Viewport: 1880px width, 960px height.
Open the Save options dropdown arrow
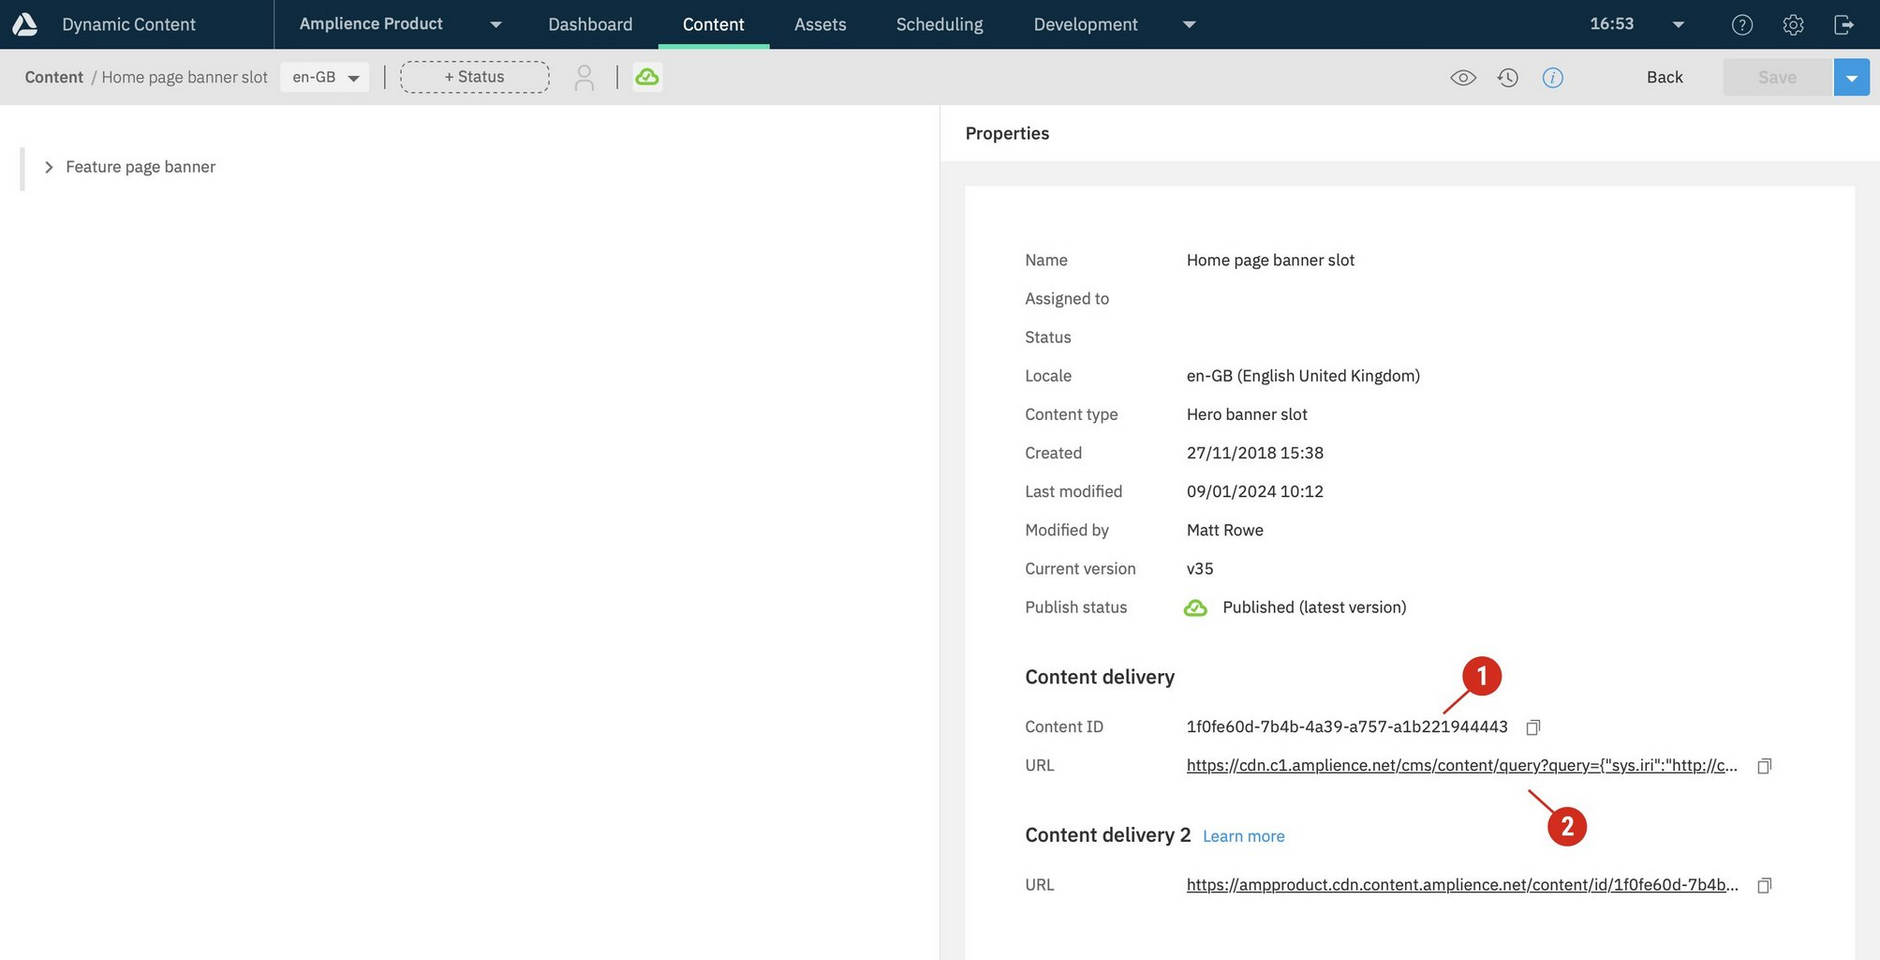pyautogui.click(x=1852, y=77)
